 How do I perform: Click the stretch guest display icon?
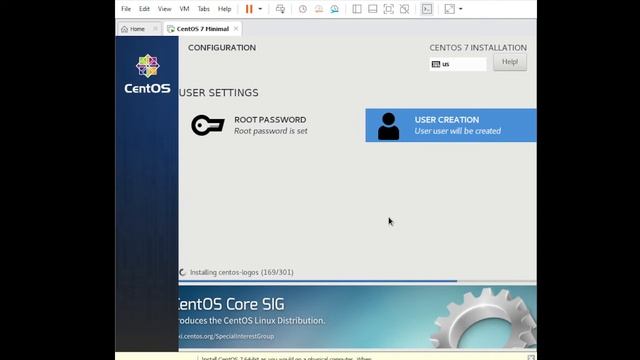[449, 9]
